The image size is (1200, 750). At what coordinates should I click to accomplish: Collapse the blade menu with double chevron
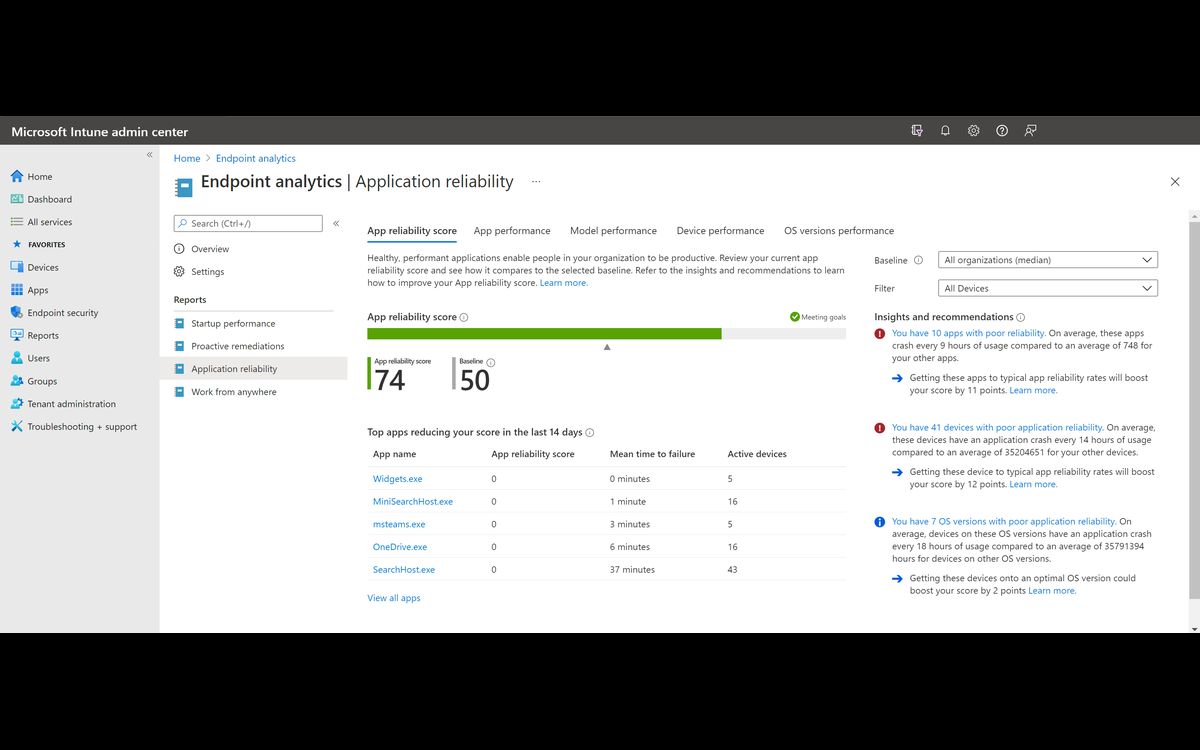click(336, 224)
